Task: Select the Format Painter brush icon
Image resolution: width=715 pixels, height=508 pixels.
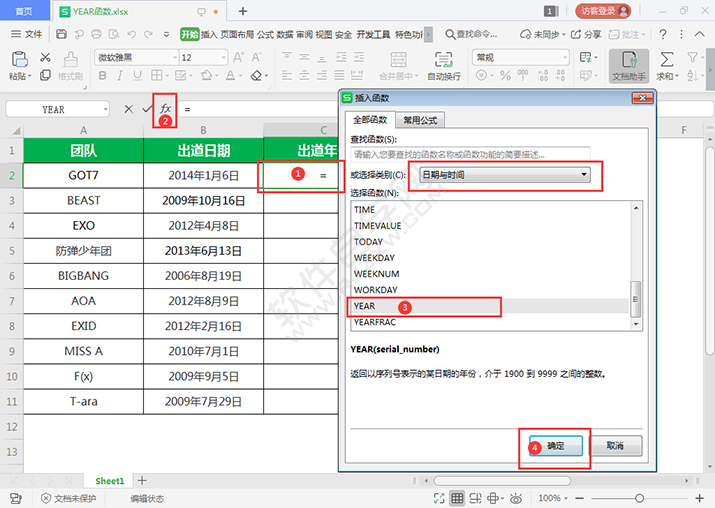Action: click(x=70, y=59)
